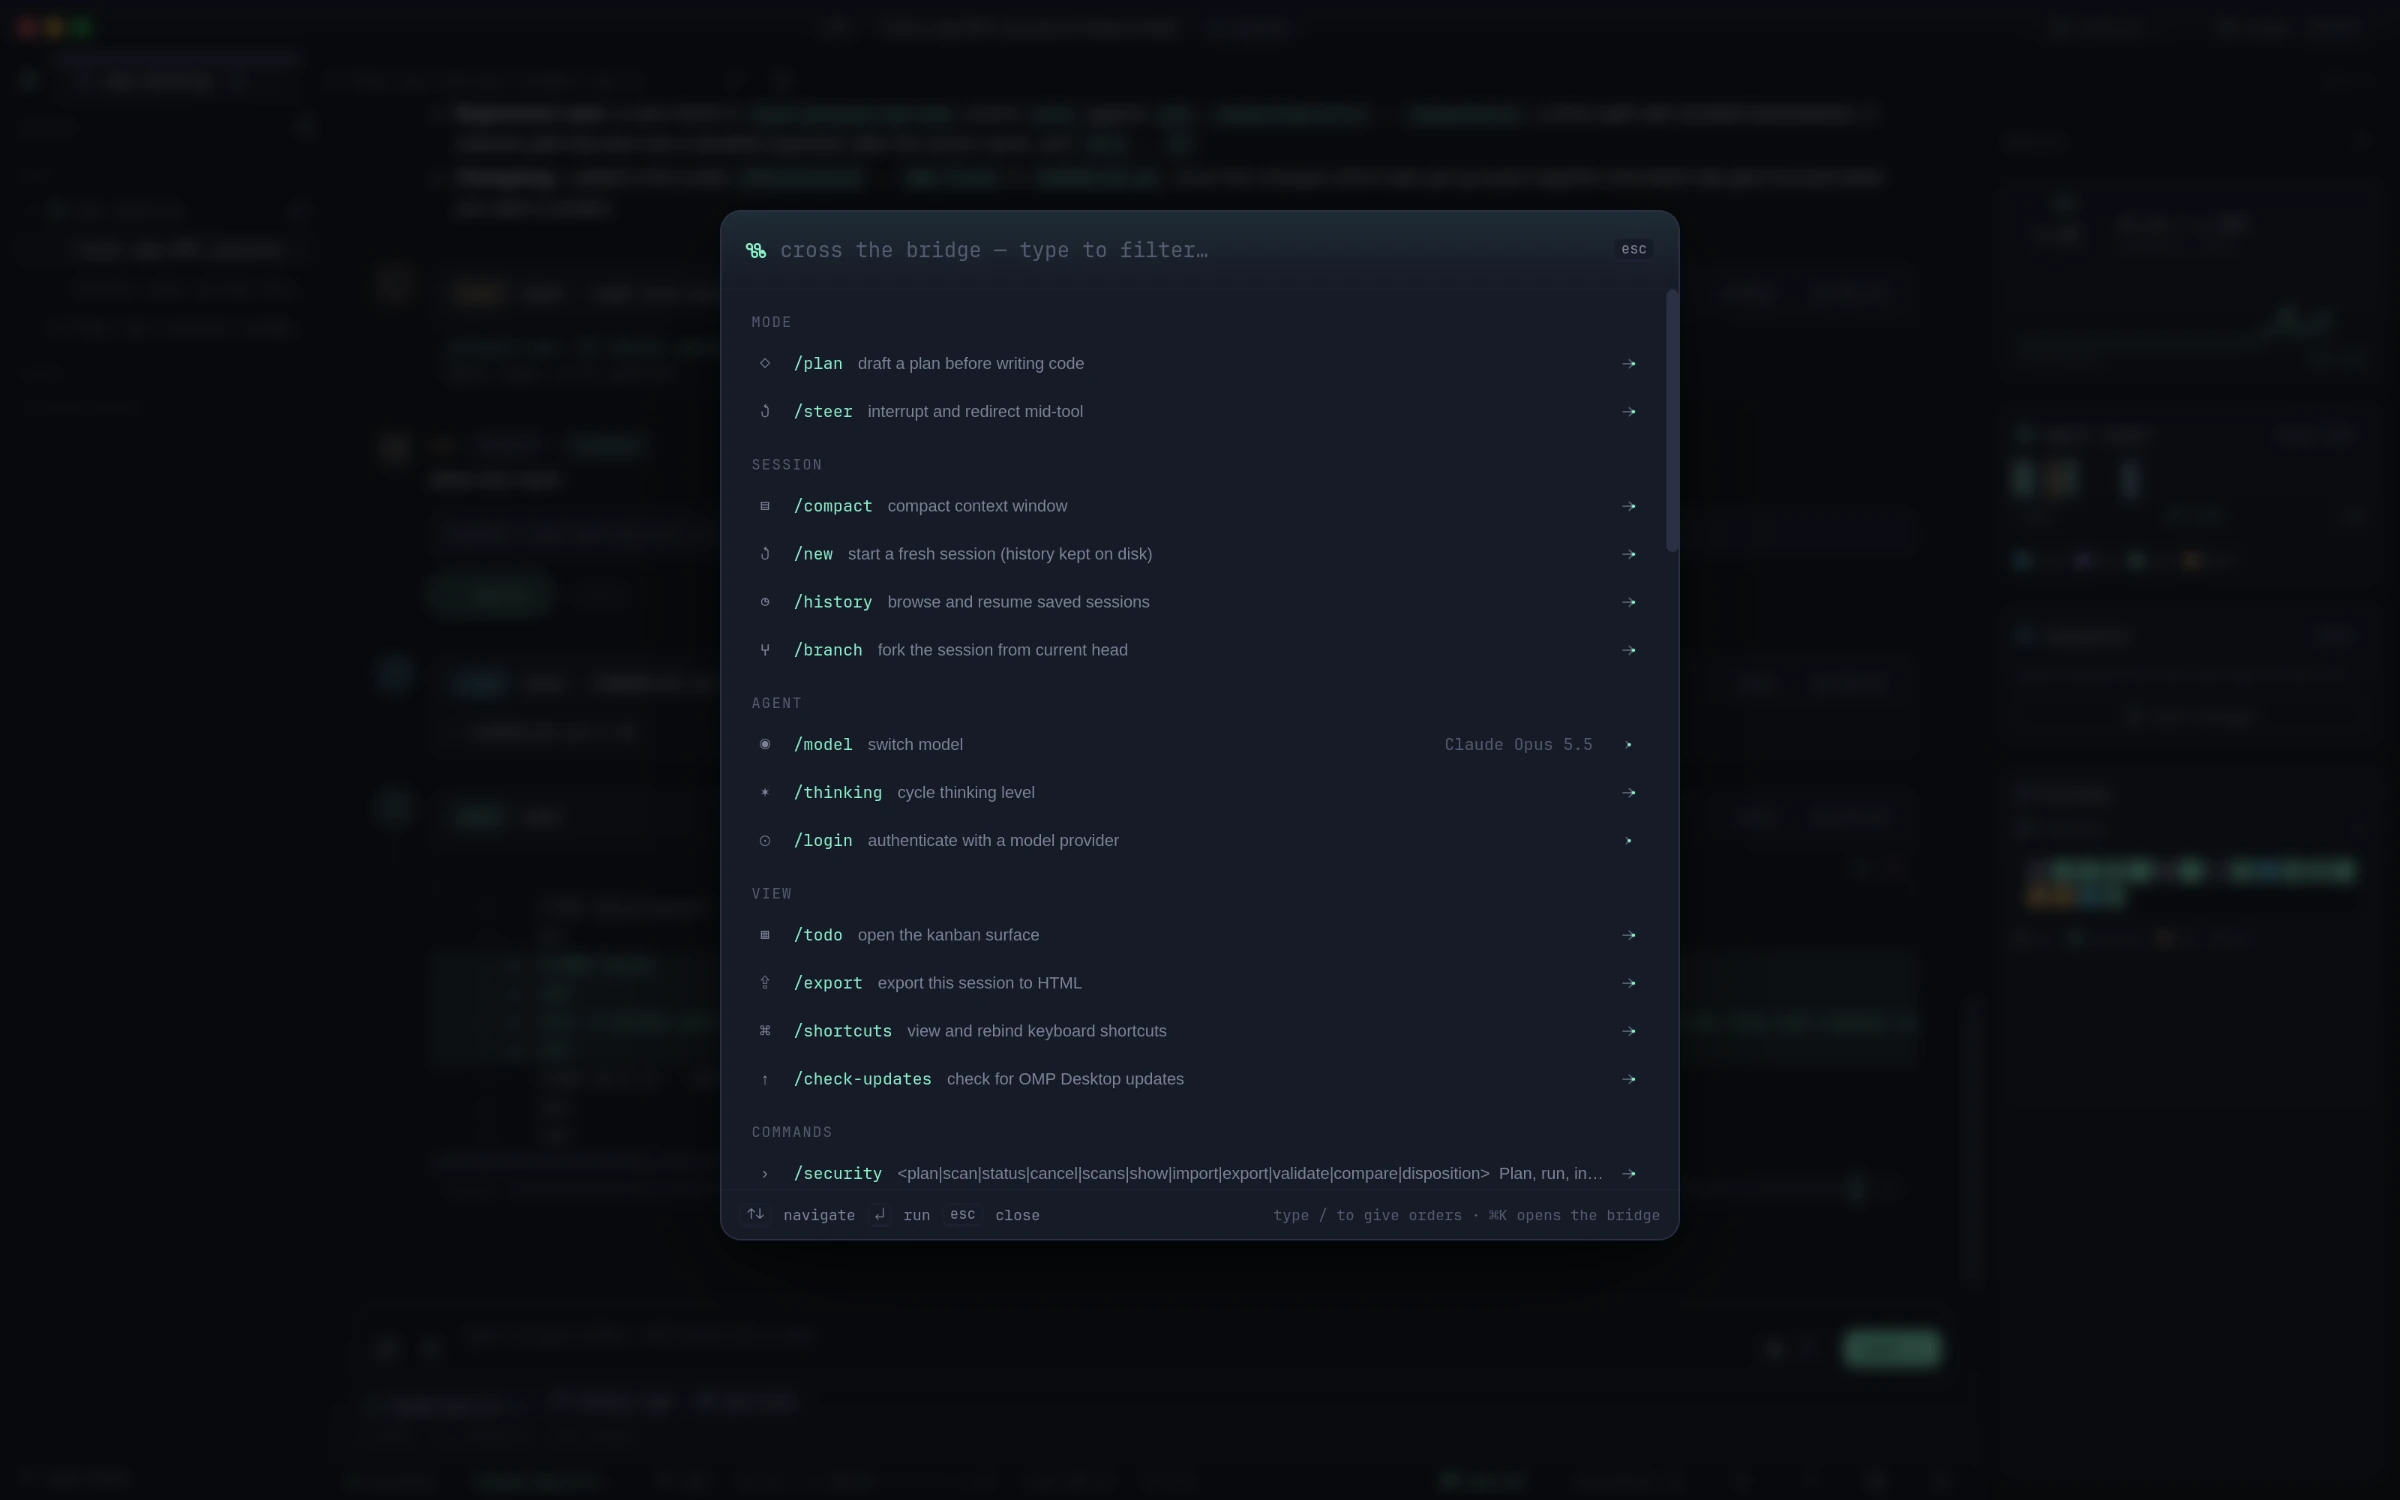Click the run arrow on the /plan row
Image resolution: width=2400 pixels, height=1500 pixels.
1628,364
